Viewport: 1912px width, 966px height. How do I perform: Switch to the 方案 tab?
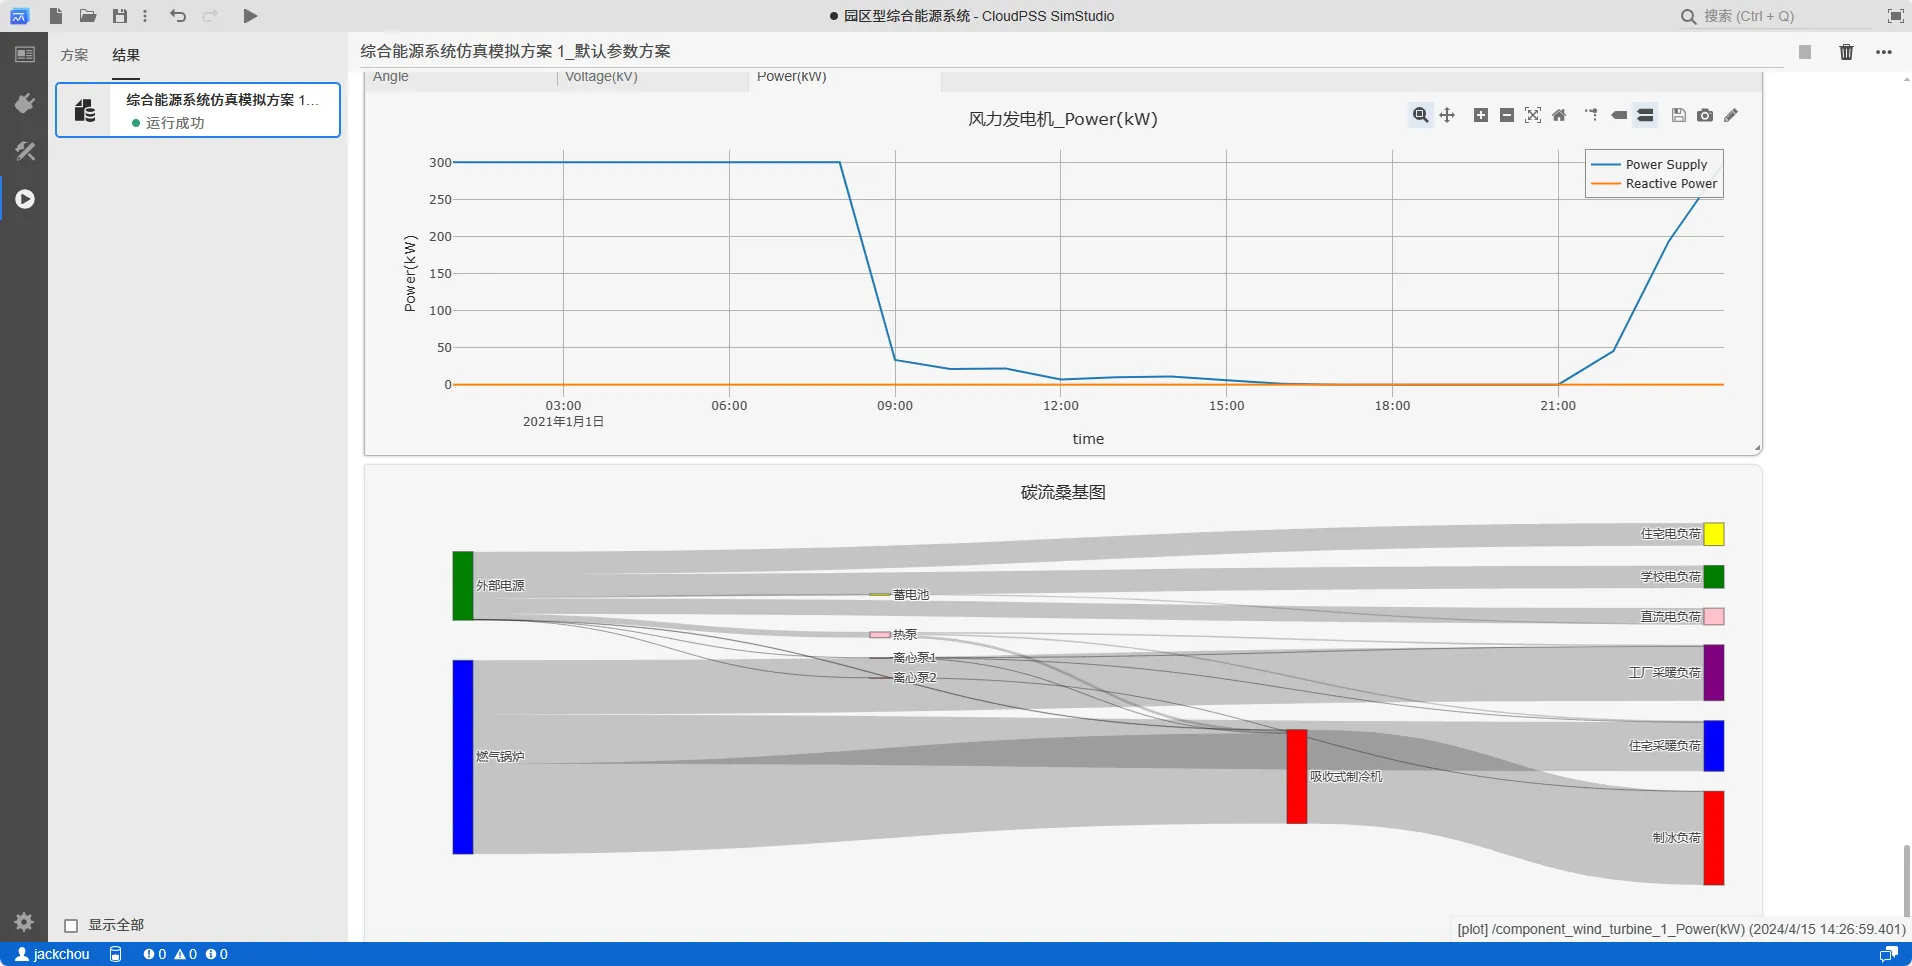[x=74, y=55]
